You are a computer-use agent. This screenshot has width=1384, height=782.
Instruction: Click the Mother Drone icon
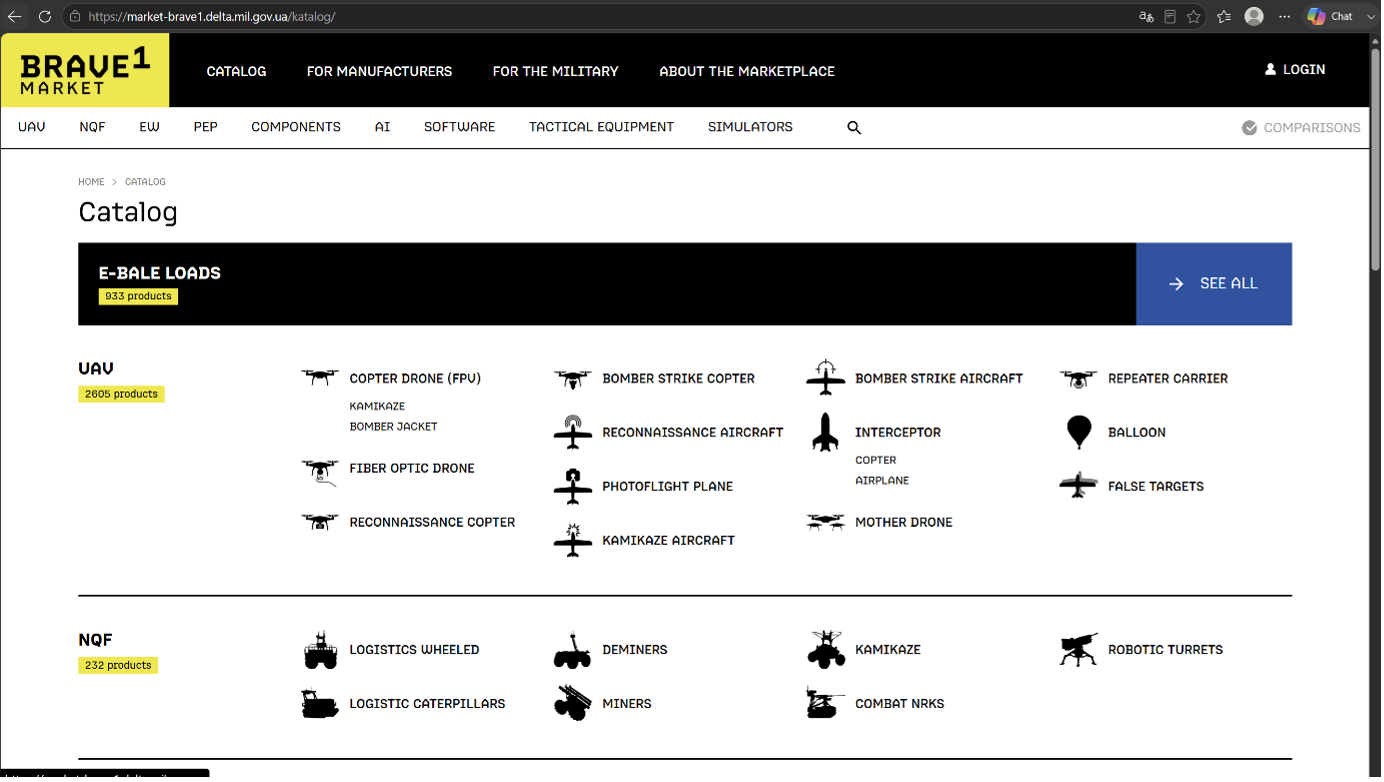(826, 522)
